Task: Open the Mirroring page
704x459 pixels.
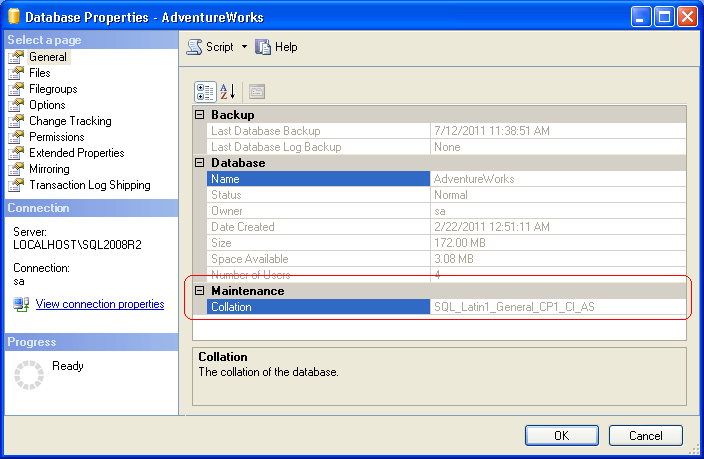Action: pyautogui.click(x=49, y=169)
